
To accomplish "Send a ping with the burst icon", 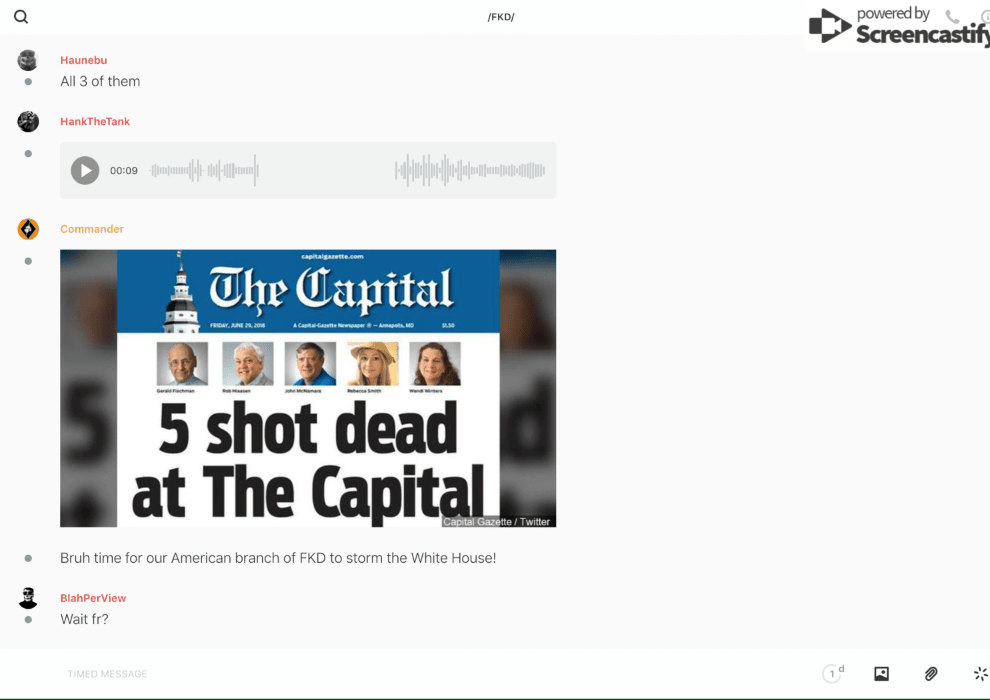I will tap(980, 674).
